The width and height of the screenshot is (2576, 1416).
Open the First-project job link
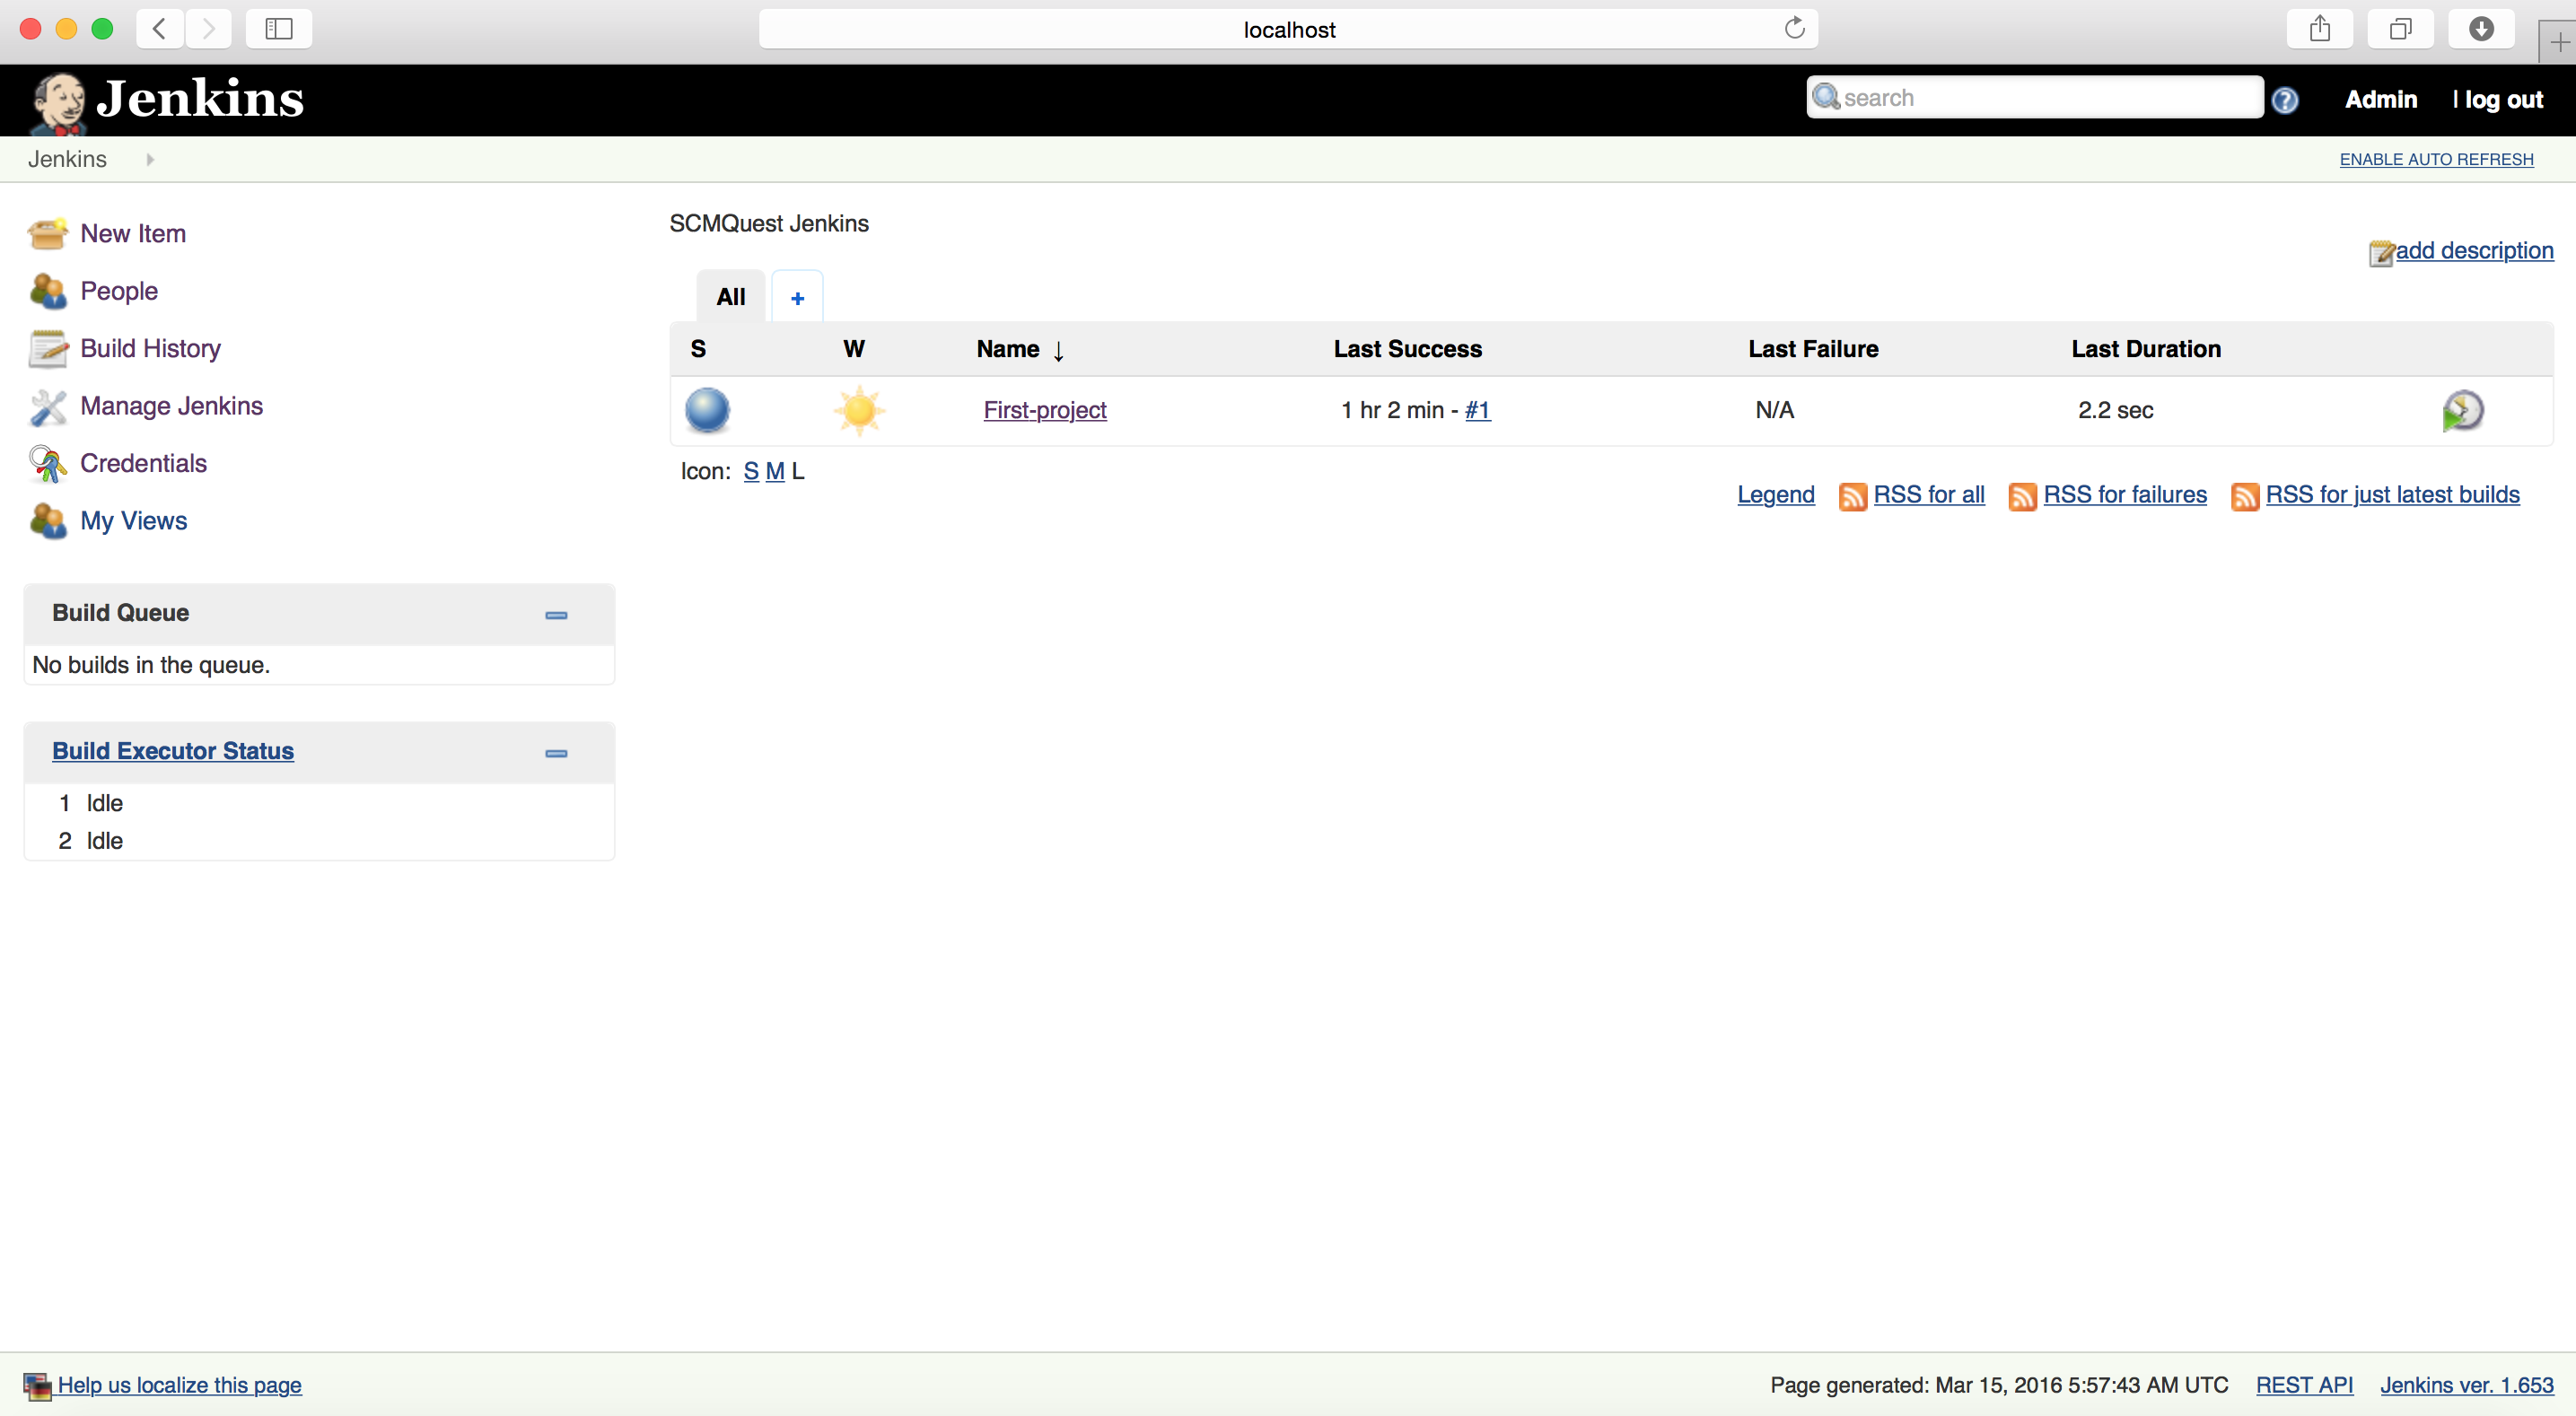click(1045, 410)
